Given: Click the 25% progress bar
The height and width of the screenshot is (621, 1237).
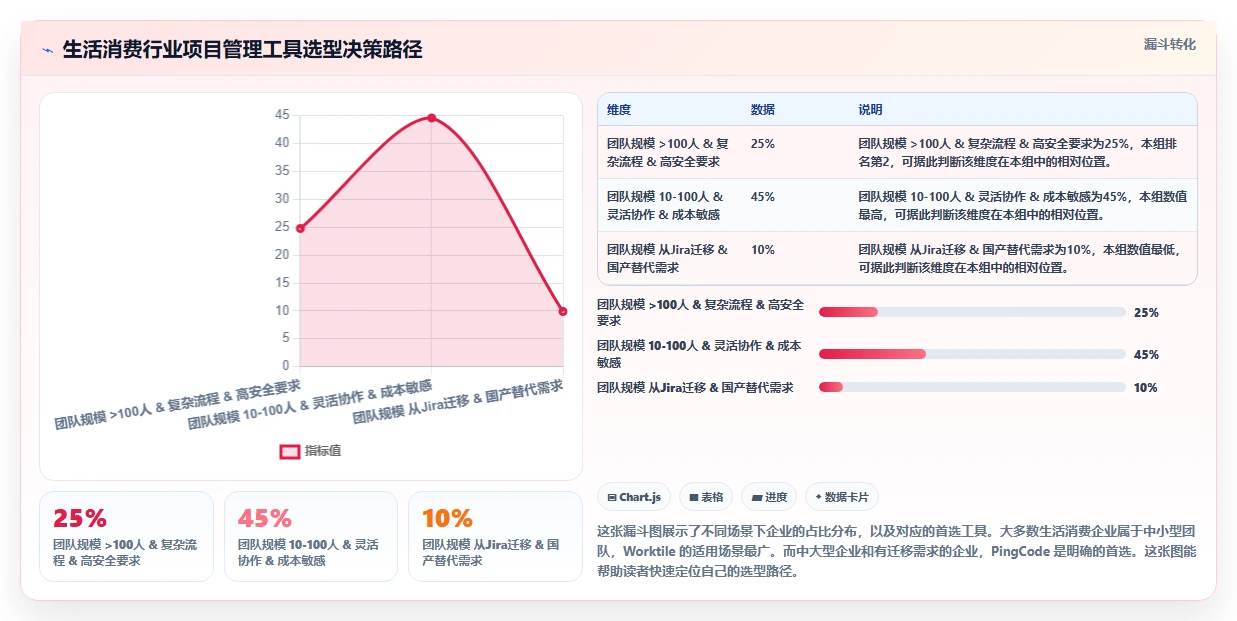Looking at the screenshot, I should (972, 312).
